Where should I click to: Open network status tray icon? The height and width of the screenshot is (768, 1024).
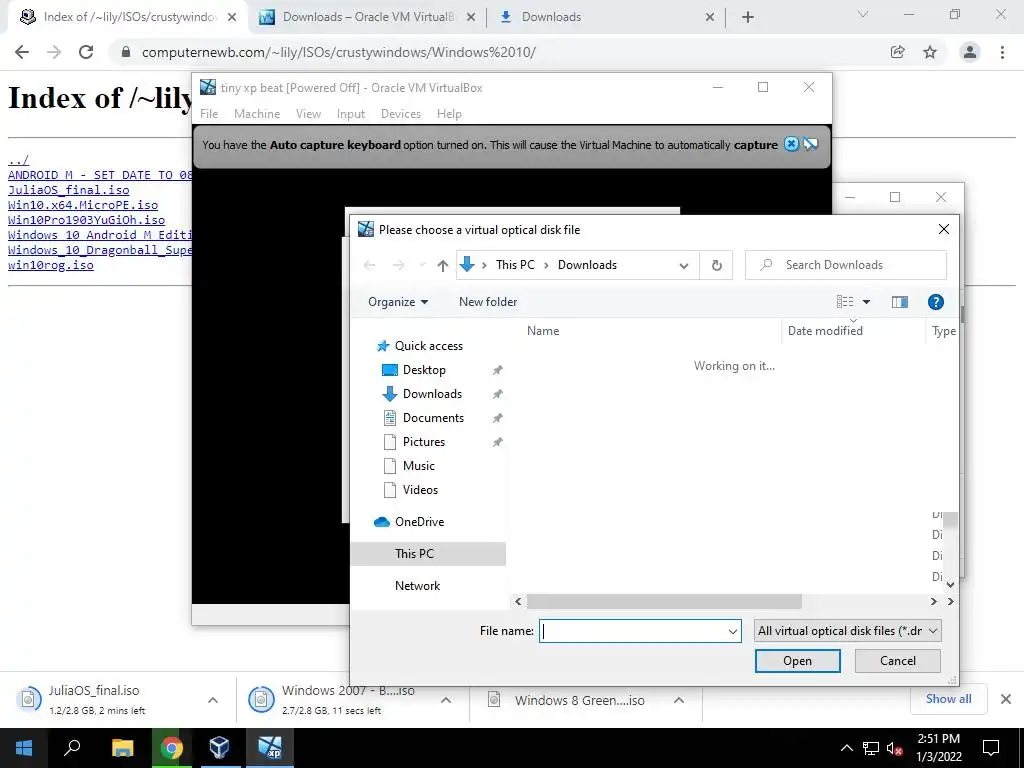click(871, 748)
